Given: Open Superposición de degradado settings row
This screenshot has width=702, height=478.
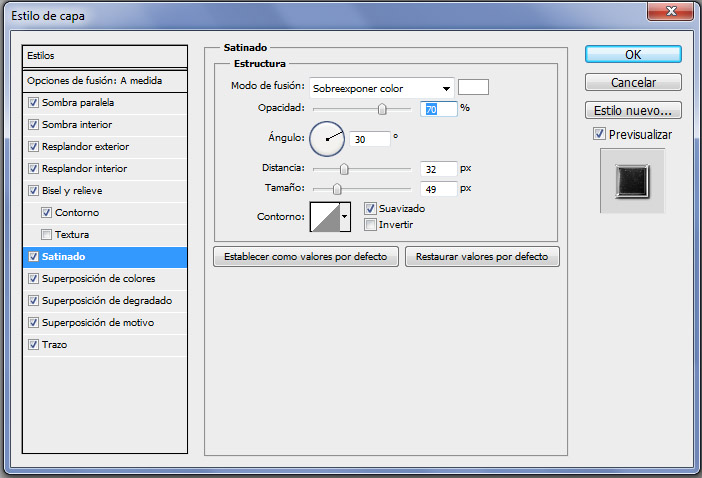Looking at the screenshot, I should (105, 301).
